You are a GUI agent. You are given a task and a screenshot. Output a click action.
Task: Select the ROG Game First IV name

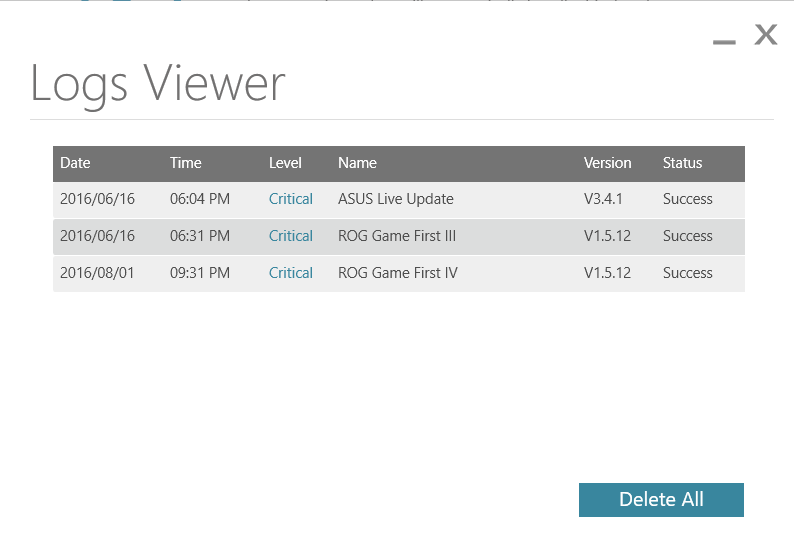click(x=398, y=272)
